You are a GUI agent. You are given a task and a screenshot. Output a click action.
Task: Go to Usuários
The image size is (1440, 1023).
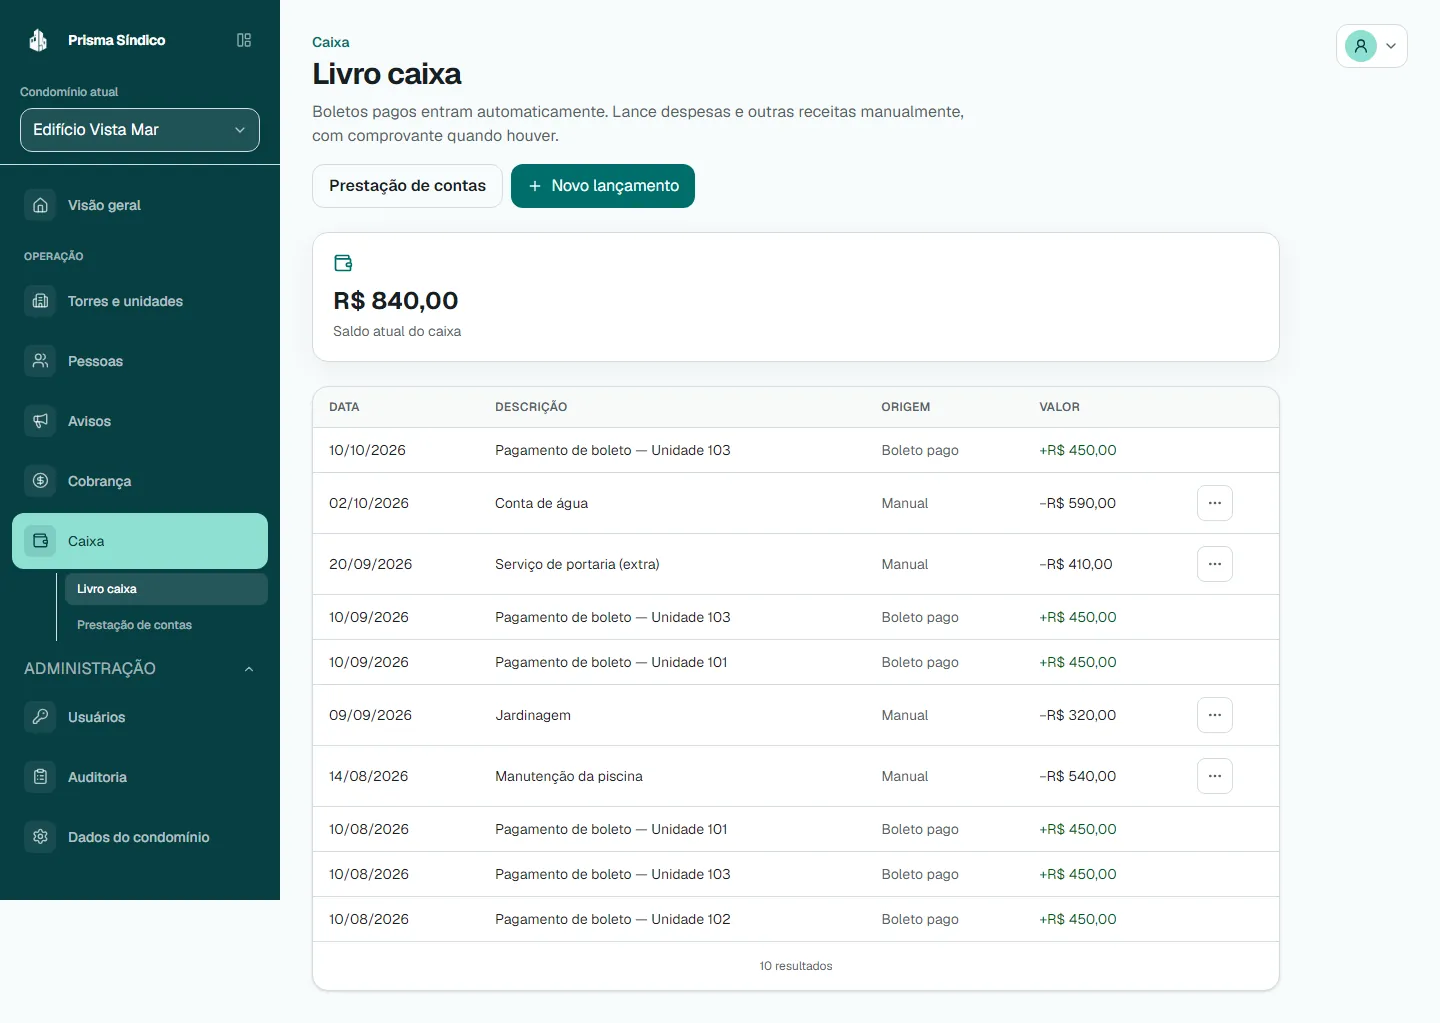point(140,717)
